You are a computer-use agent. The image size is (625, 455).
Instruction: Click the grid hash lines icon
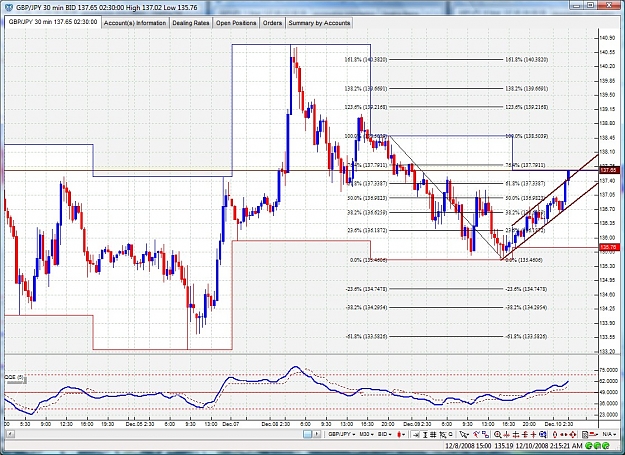tap(433, 435)
